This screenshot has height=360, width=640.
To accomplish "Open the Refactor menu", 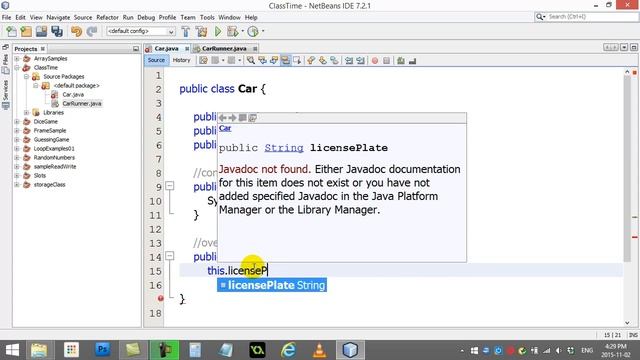I will (x=107, y=18).
